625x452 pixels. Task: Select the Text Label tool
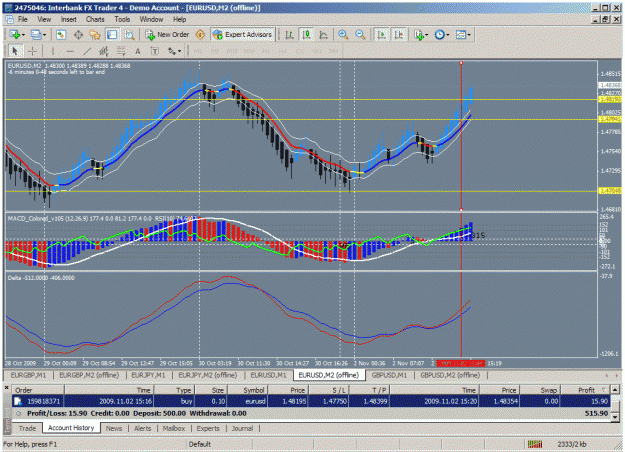tap(155, 51)
